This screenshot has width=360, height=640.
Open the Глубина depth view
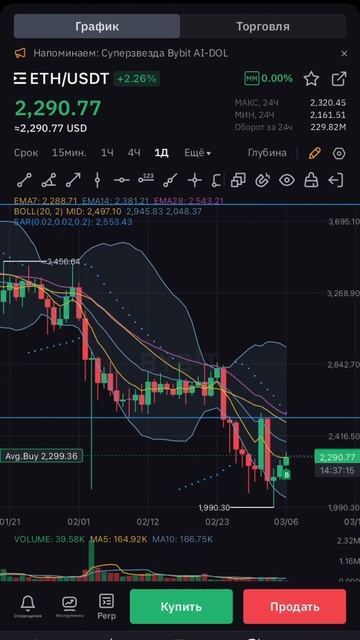[x=267, y=153]
